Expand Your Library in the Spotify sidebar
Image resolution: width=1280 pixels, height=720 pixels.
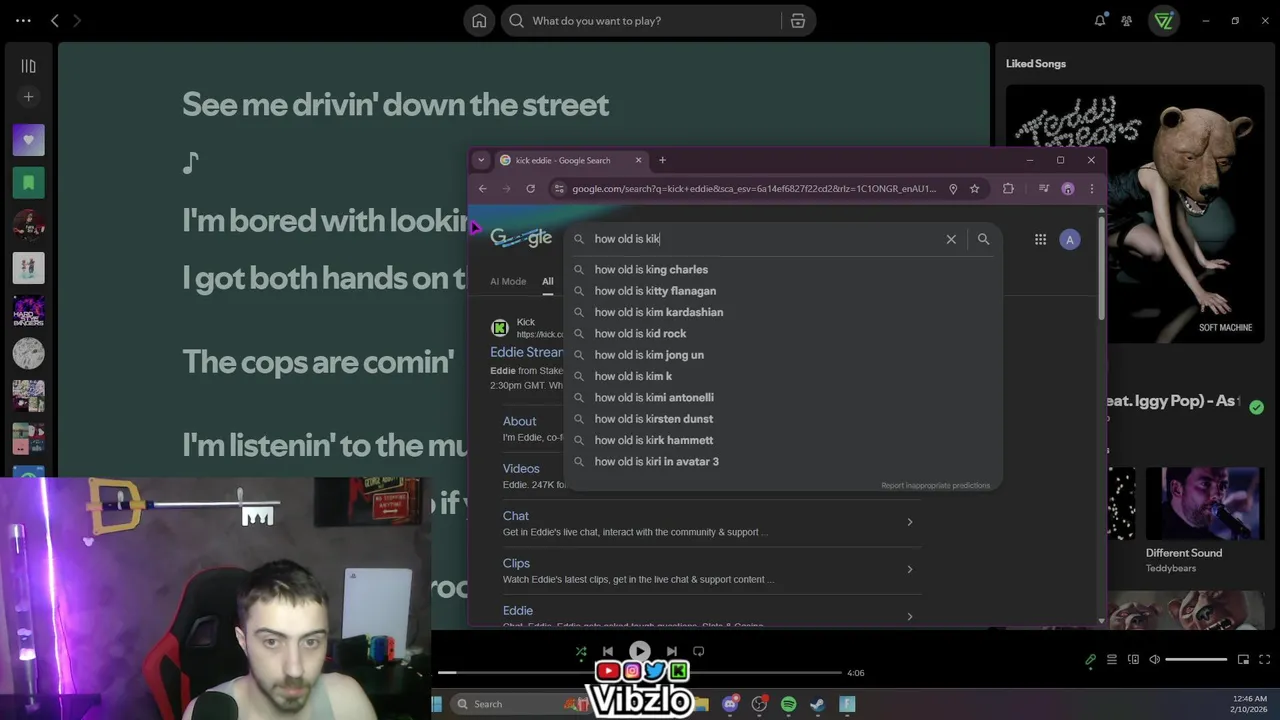[28, 66]
